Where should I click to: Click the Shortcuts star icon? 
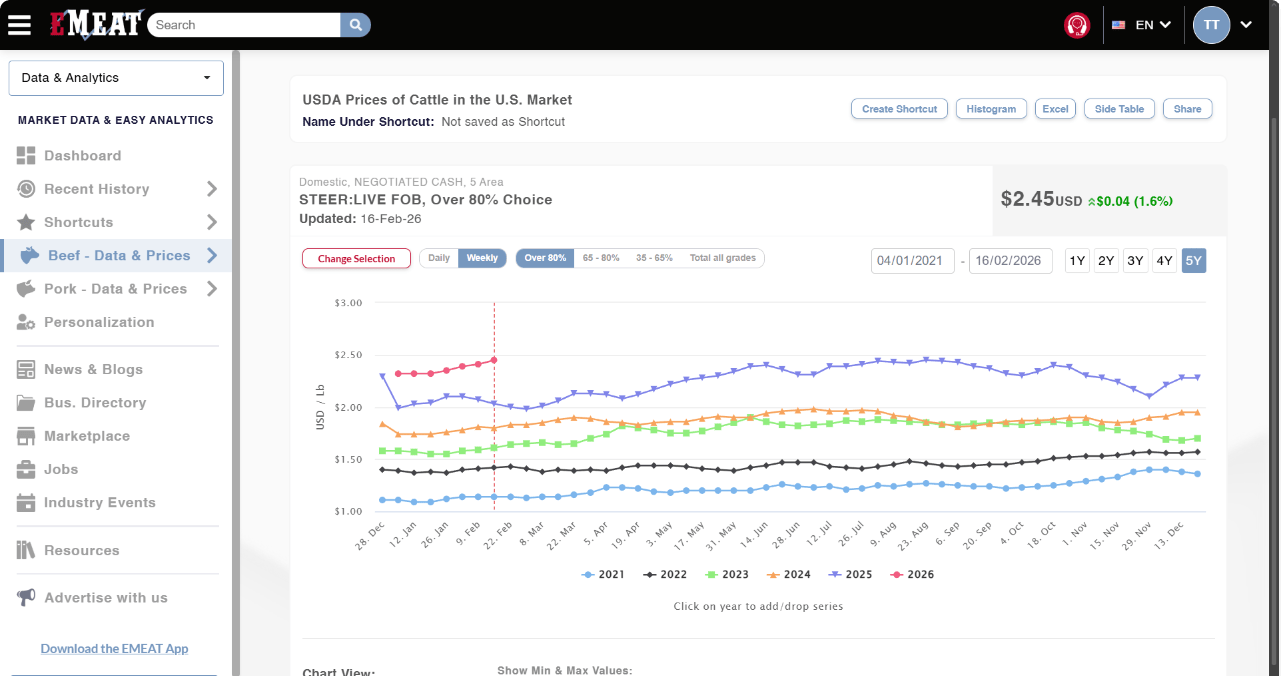click(x=26, y=222)
